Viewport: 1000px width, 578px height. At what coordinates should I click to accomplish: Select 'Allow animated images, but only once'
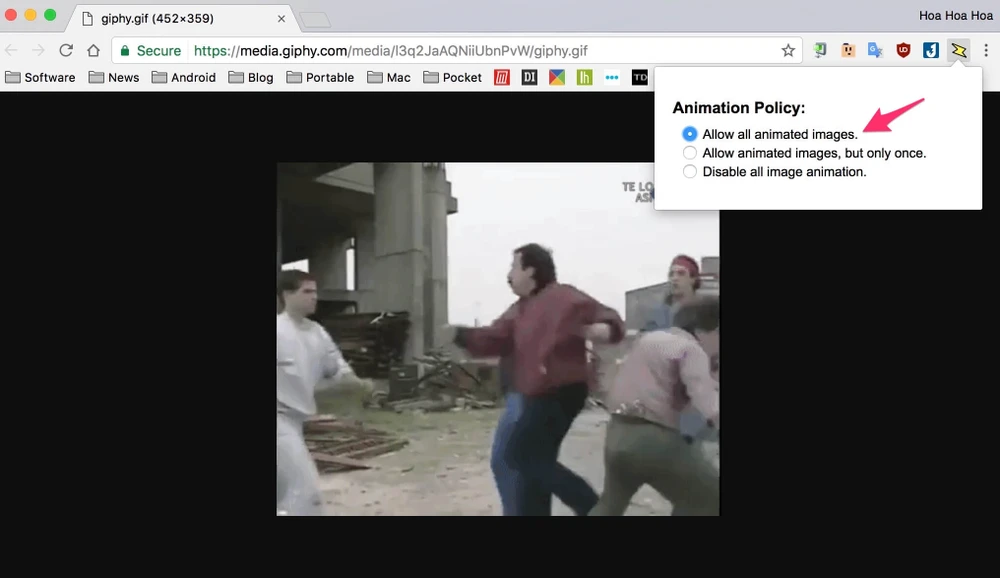click(x=690, y=153)
